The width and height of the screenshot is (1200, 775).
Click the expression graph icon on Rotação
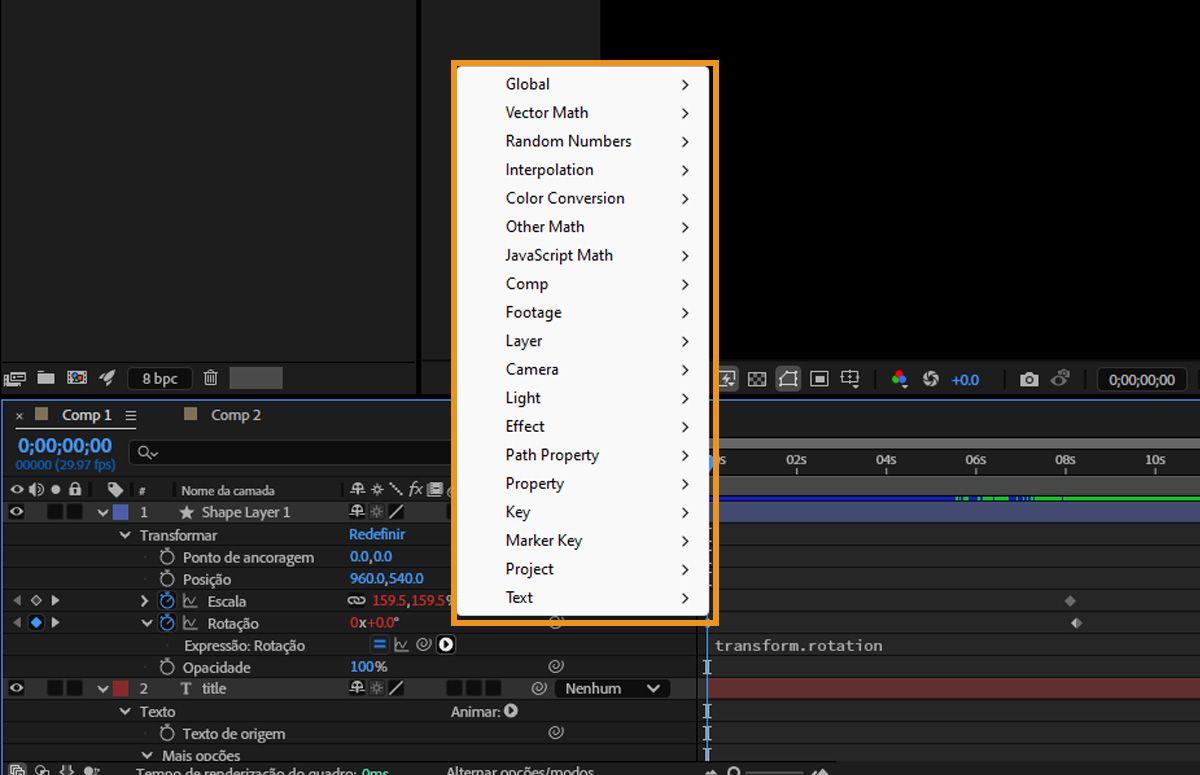coord(404,644)
